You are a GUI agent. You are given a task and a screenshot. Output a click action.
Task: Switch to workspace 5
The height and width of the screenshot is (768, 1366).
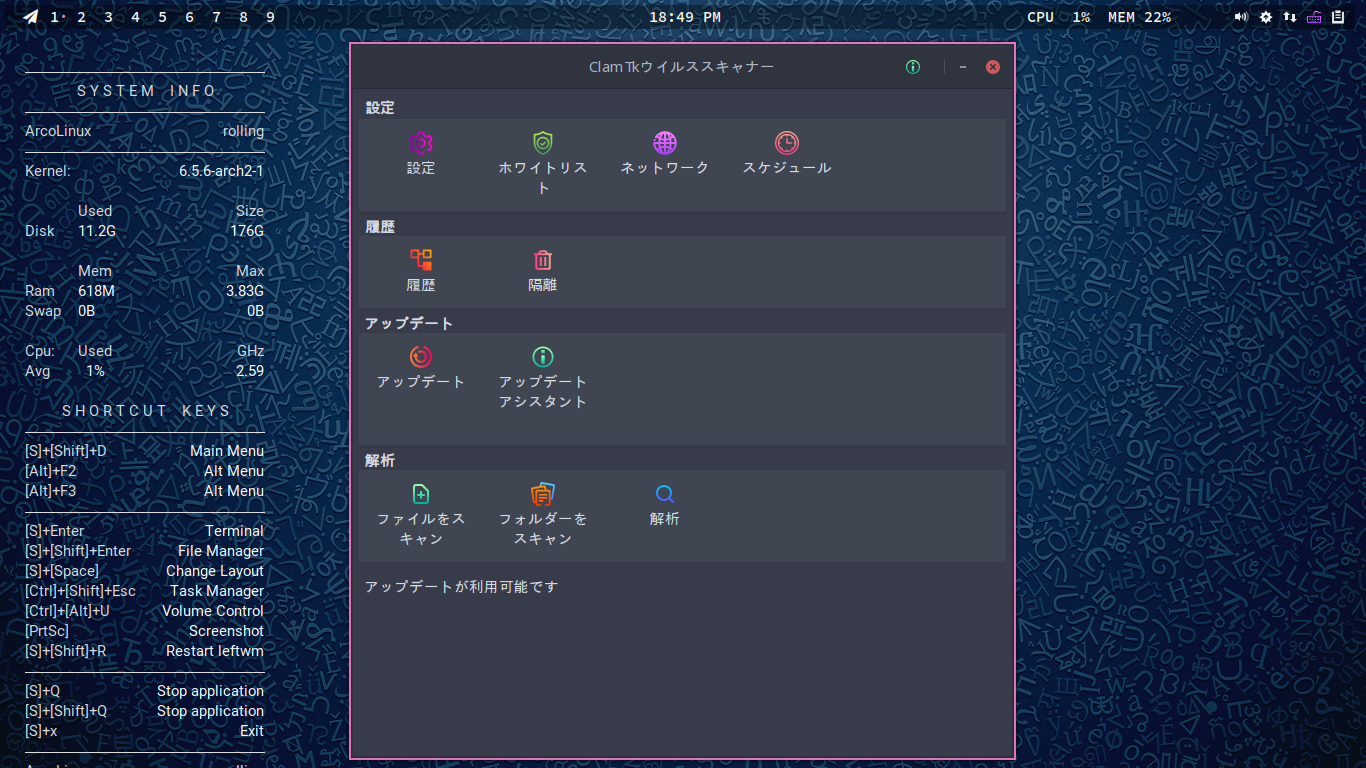[163, 17]
